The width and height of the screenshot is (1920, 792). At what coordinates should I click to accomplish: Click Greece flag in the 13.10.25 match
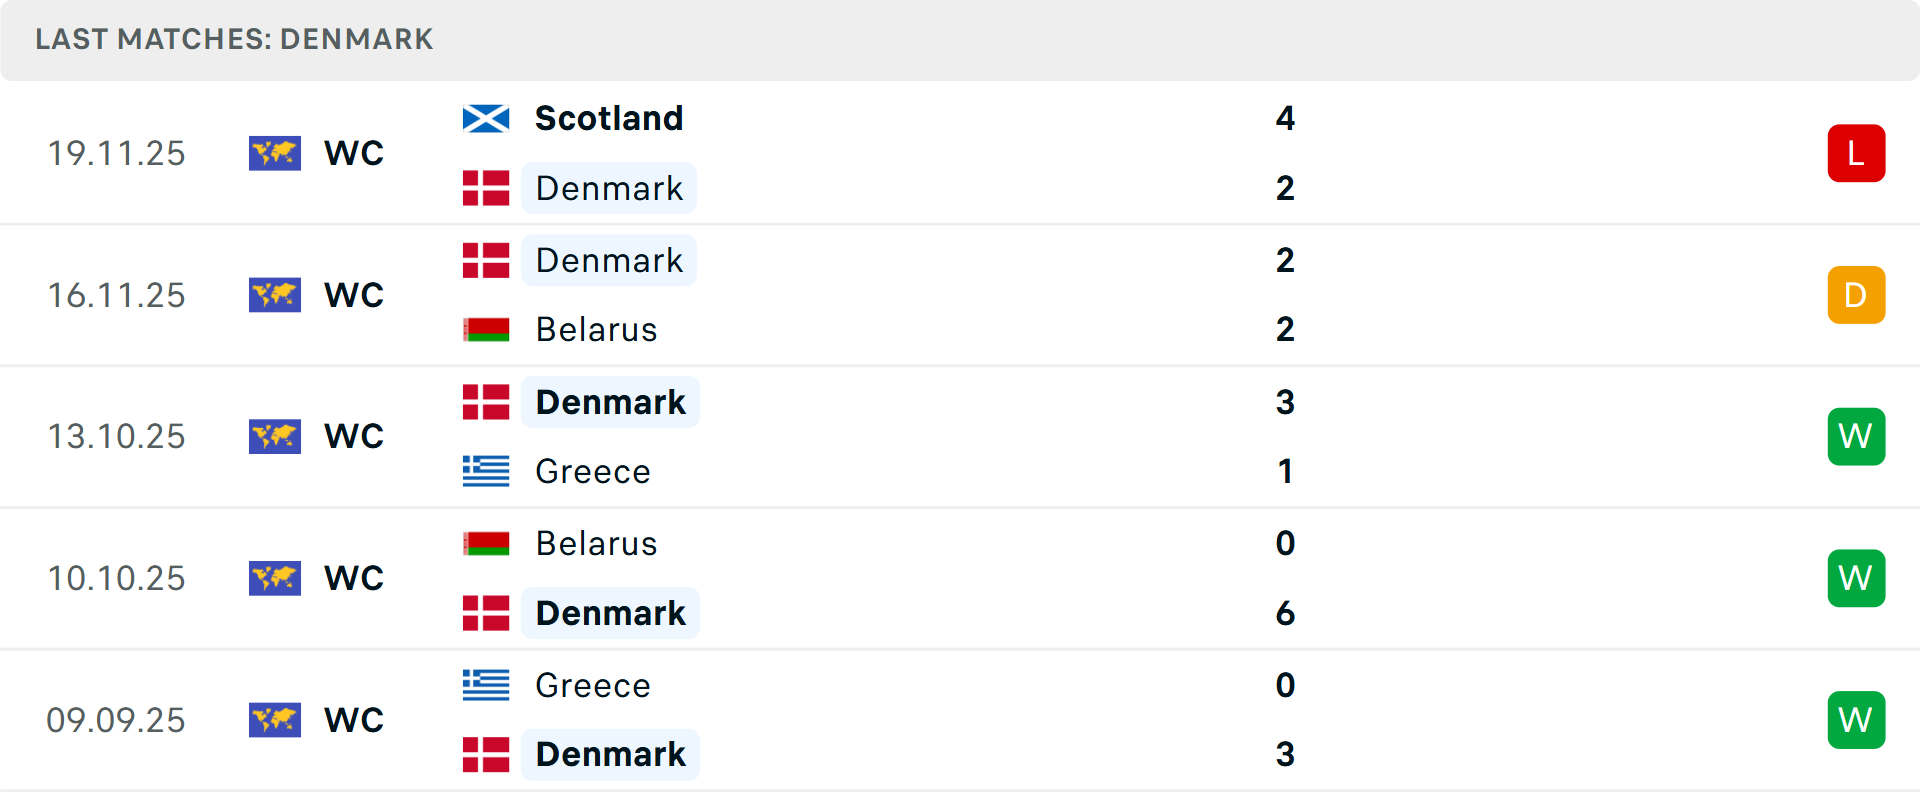pos(486,471)
